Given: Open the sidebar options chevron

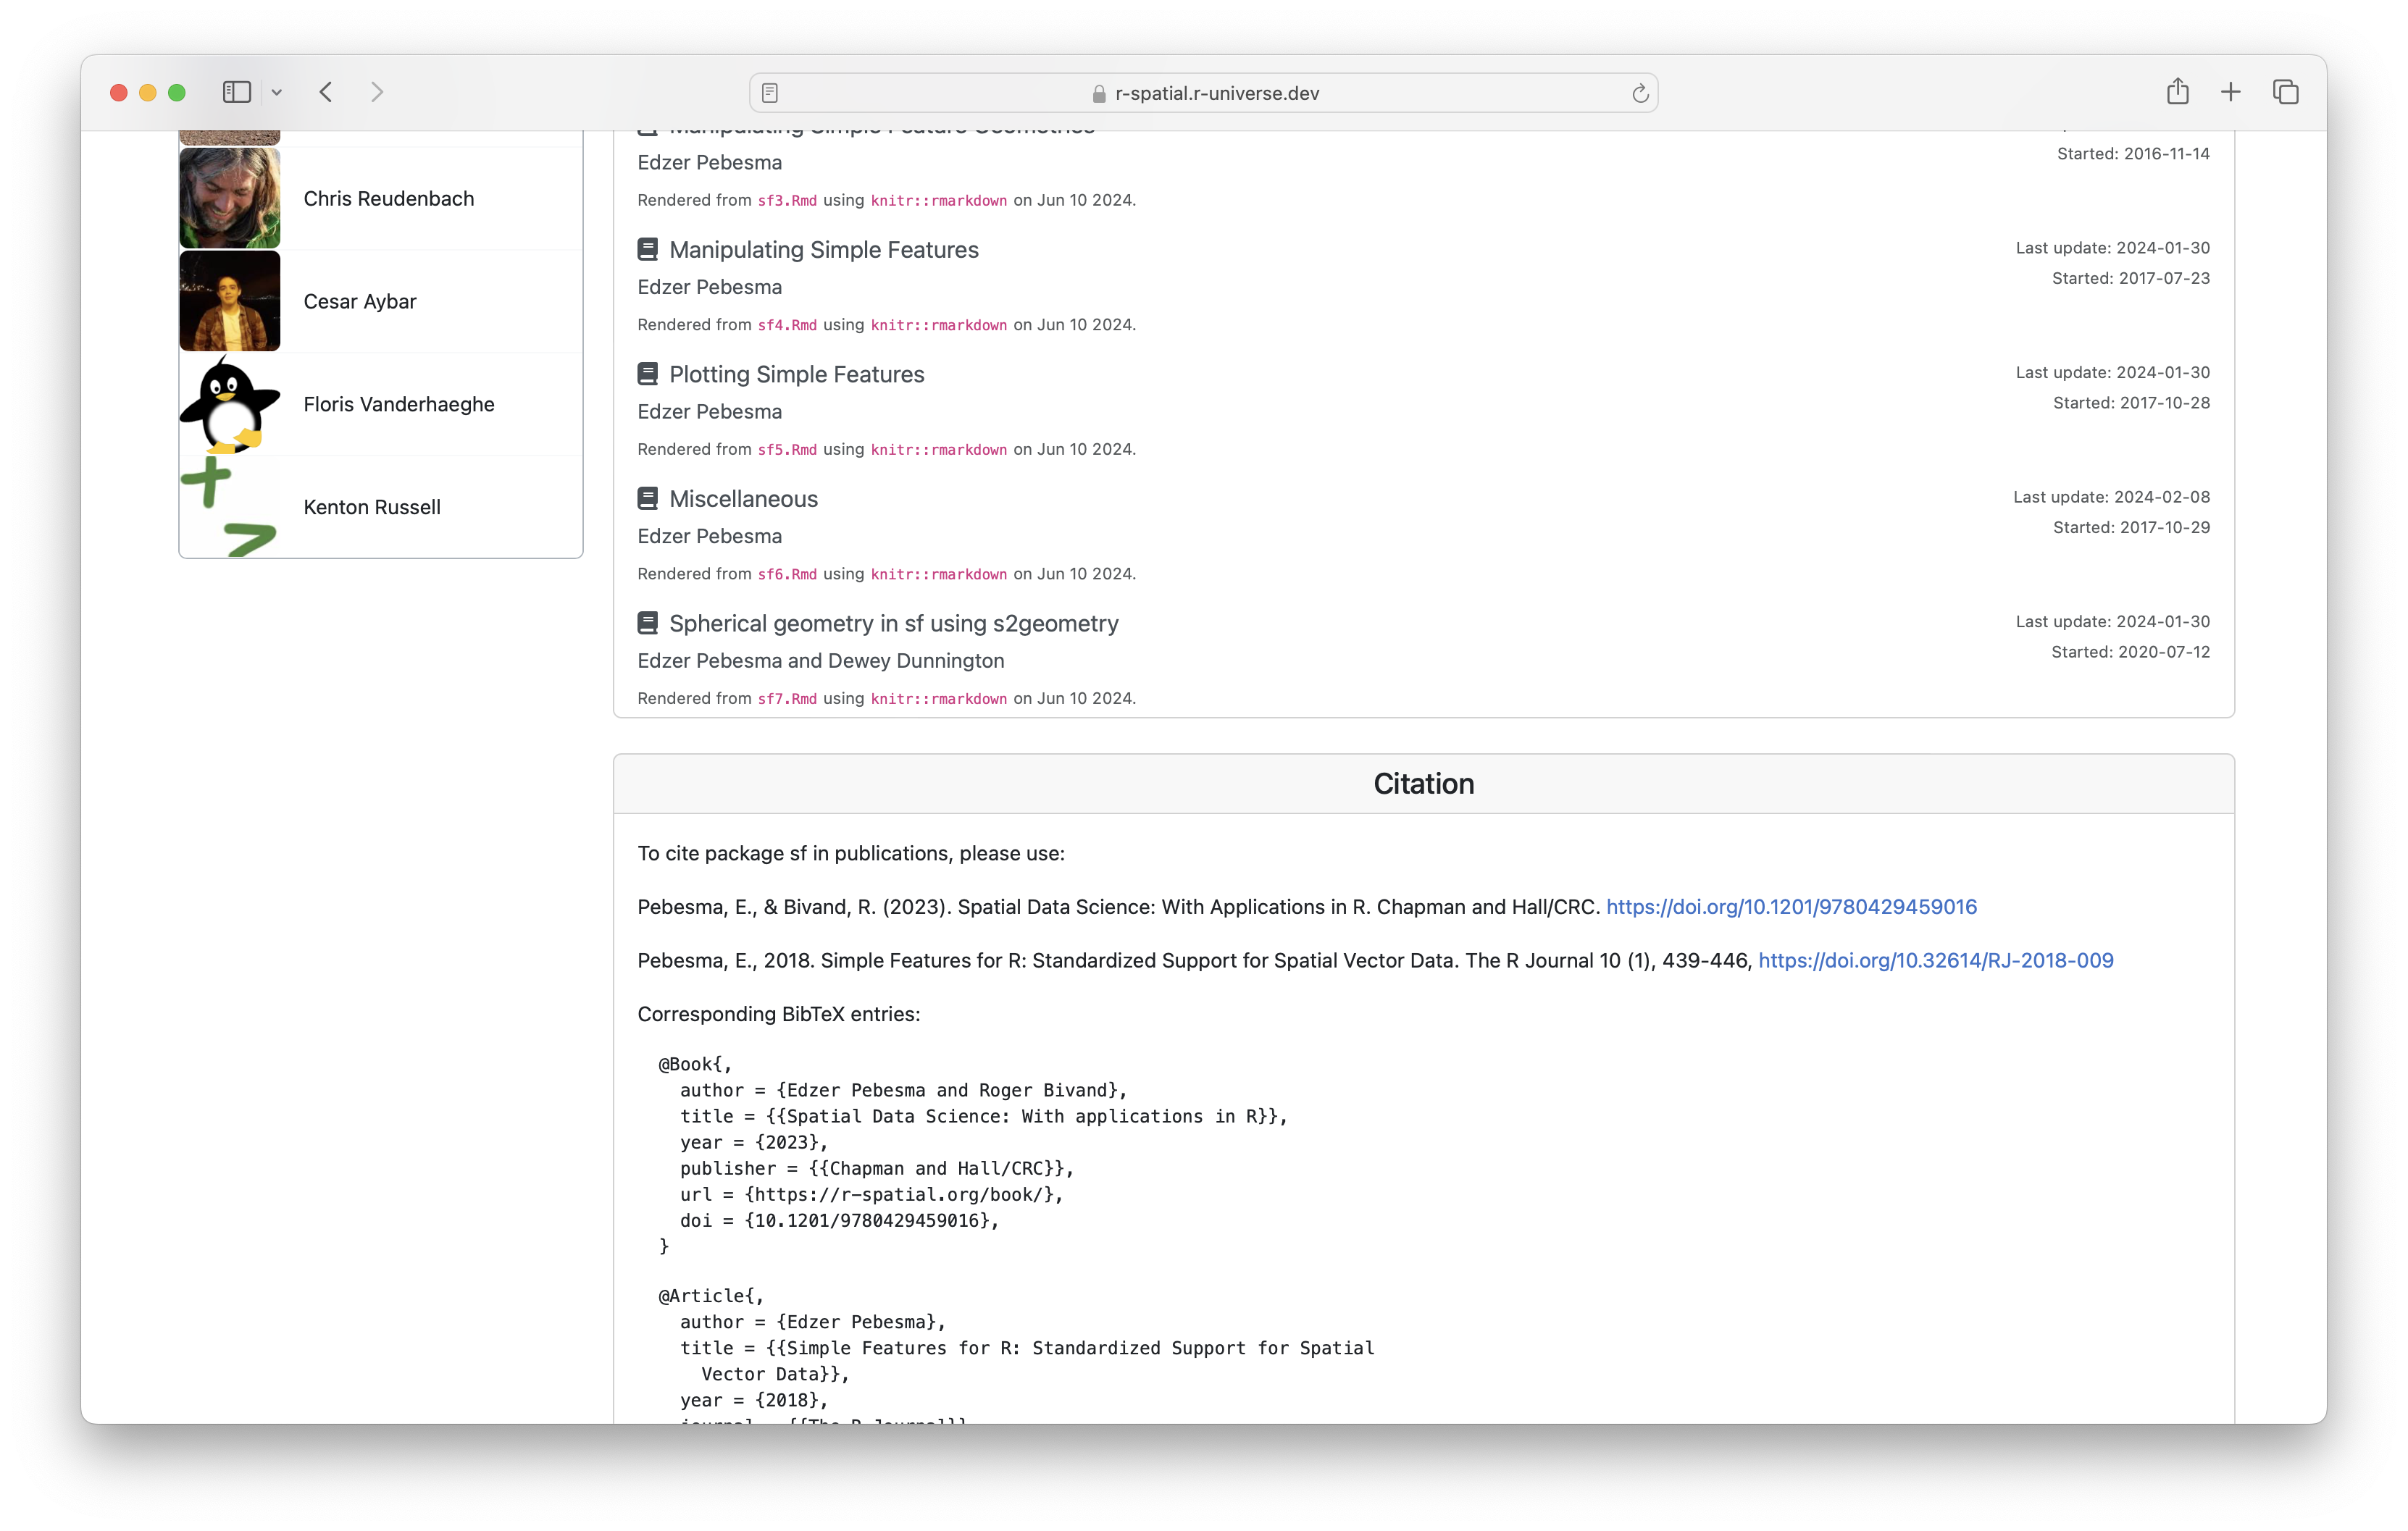Looking at the screenshot, I should 277,92.
